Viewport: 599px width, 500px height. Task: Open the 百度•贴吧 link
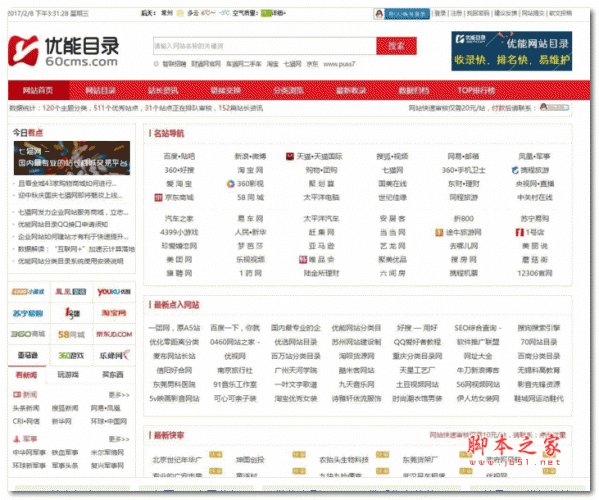point(179,156)
